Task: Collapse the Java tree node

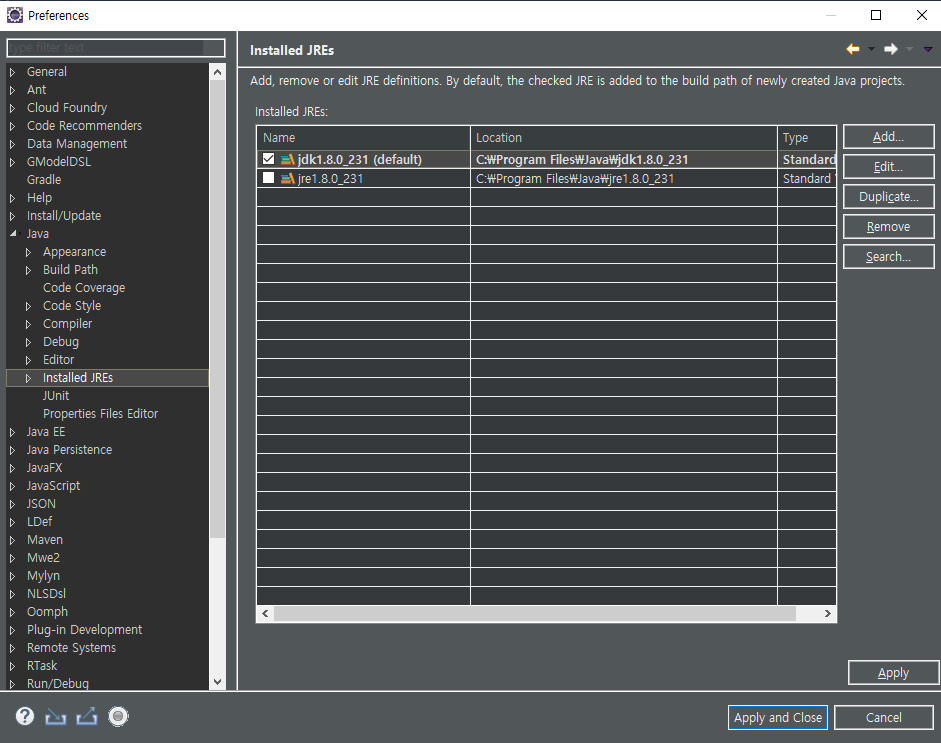Action: pyautogui.click(x=13, y=233)
